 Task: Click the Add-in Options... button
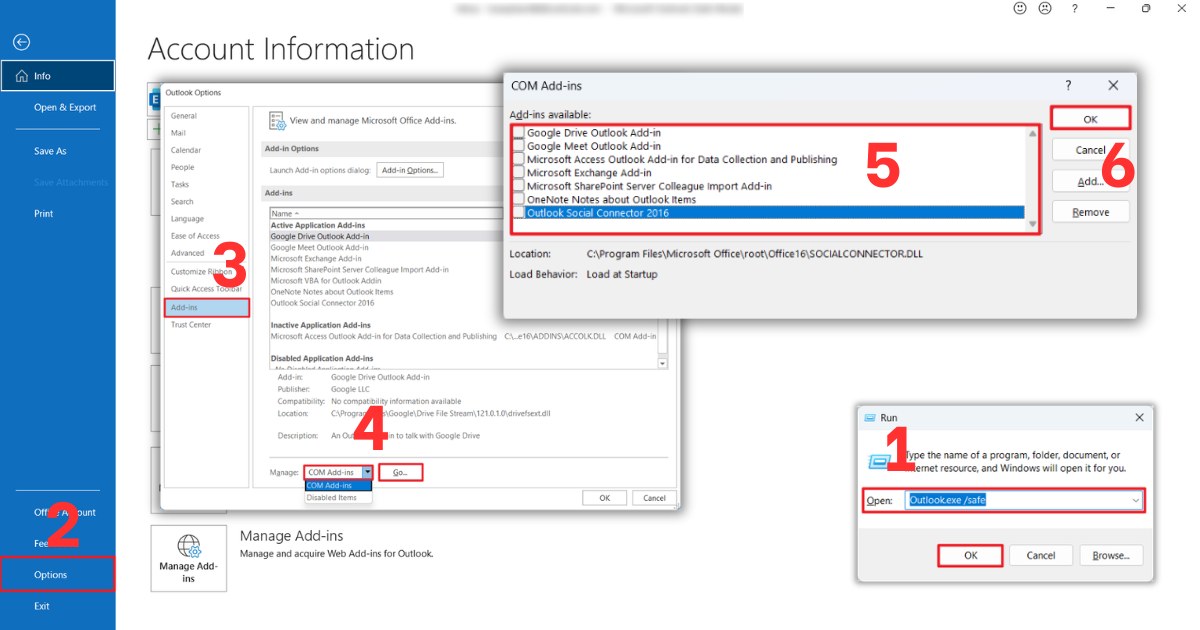pos(410,170)
